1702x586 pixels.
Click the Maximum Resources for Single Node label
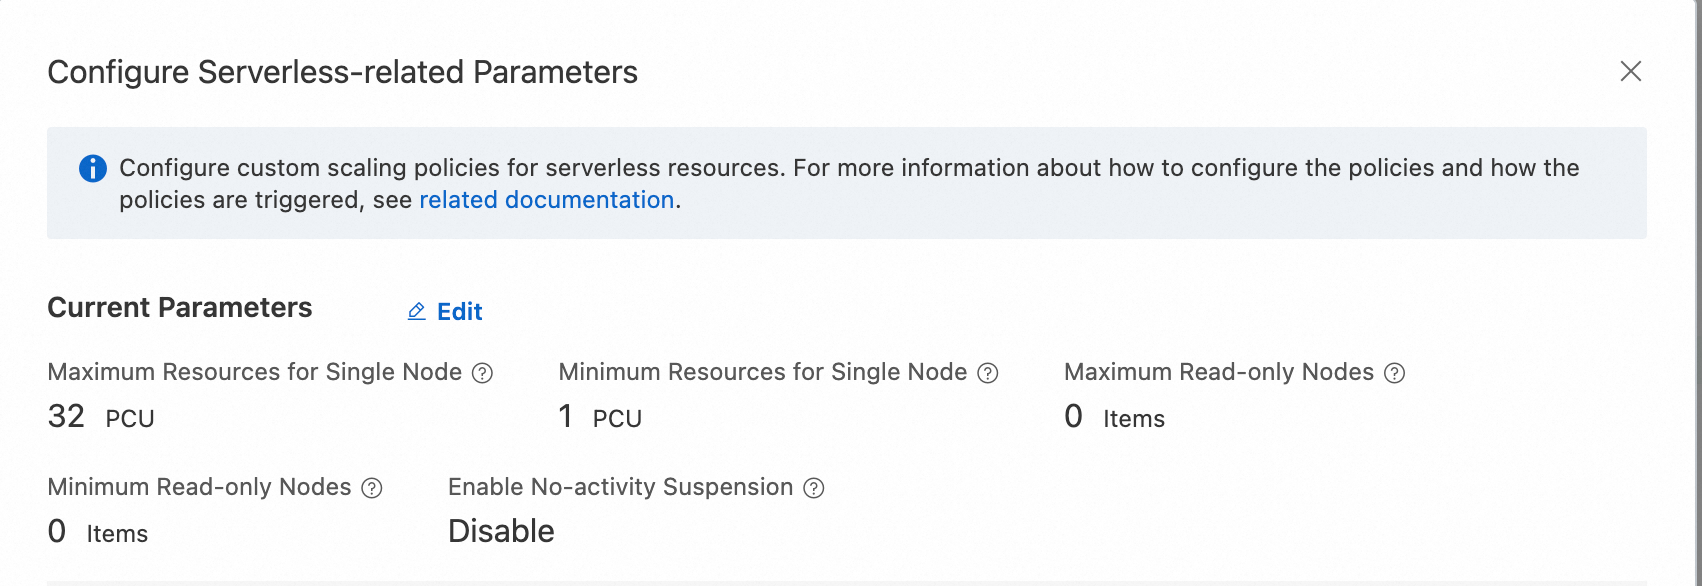[x=254, y=372]
